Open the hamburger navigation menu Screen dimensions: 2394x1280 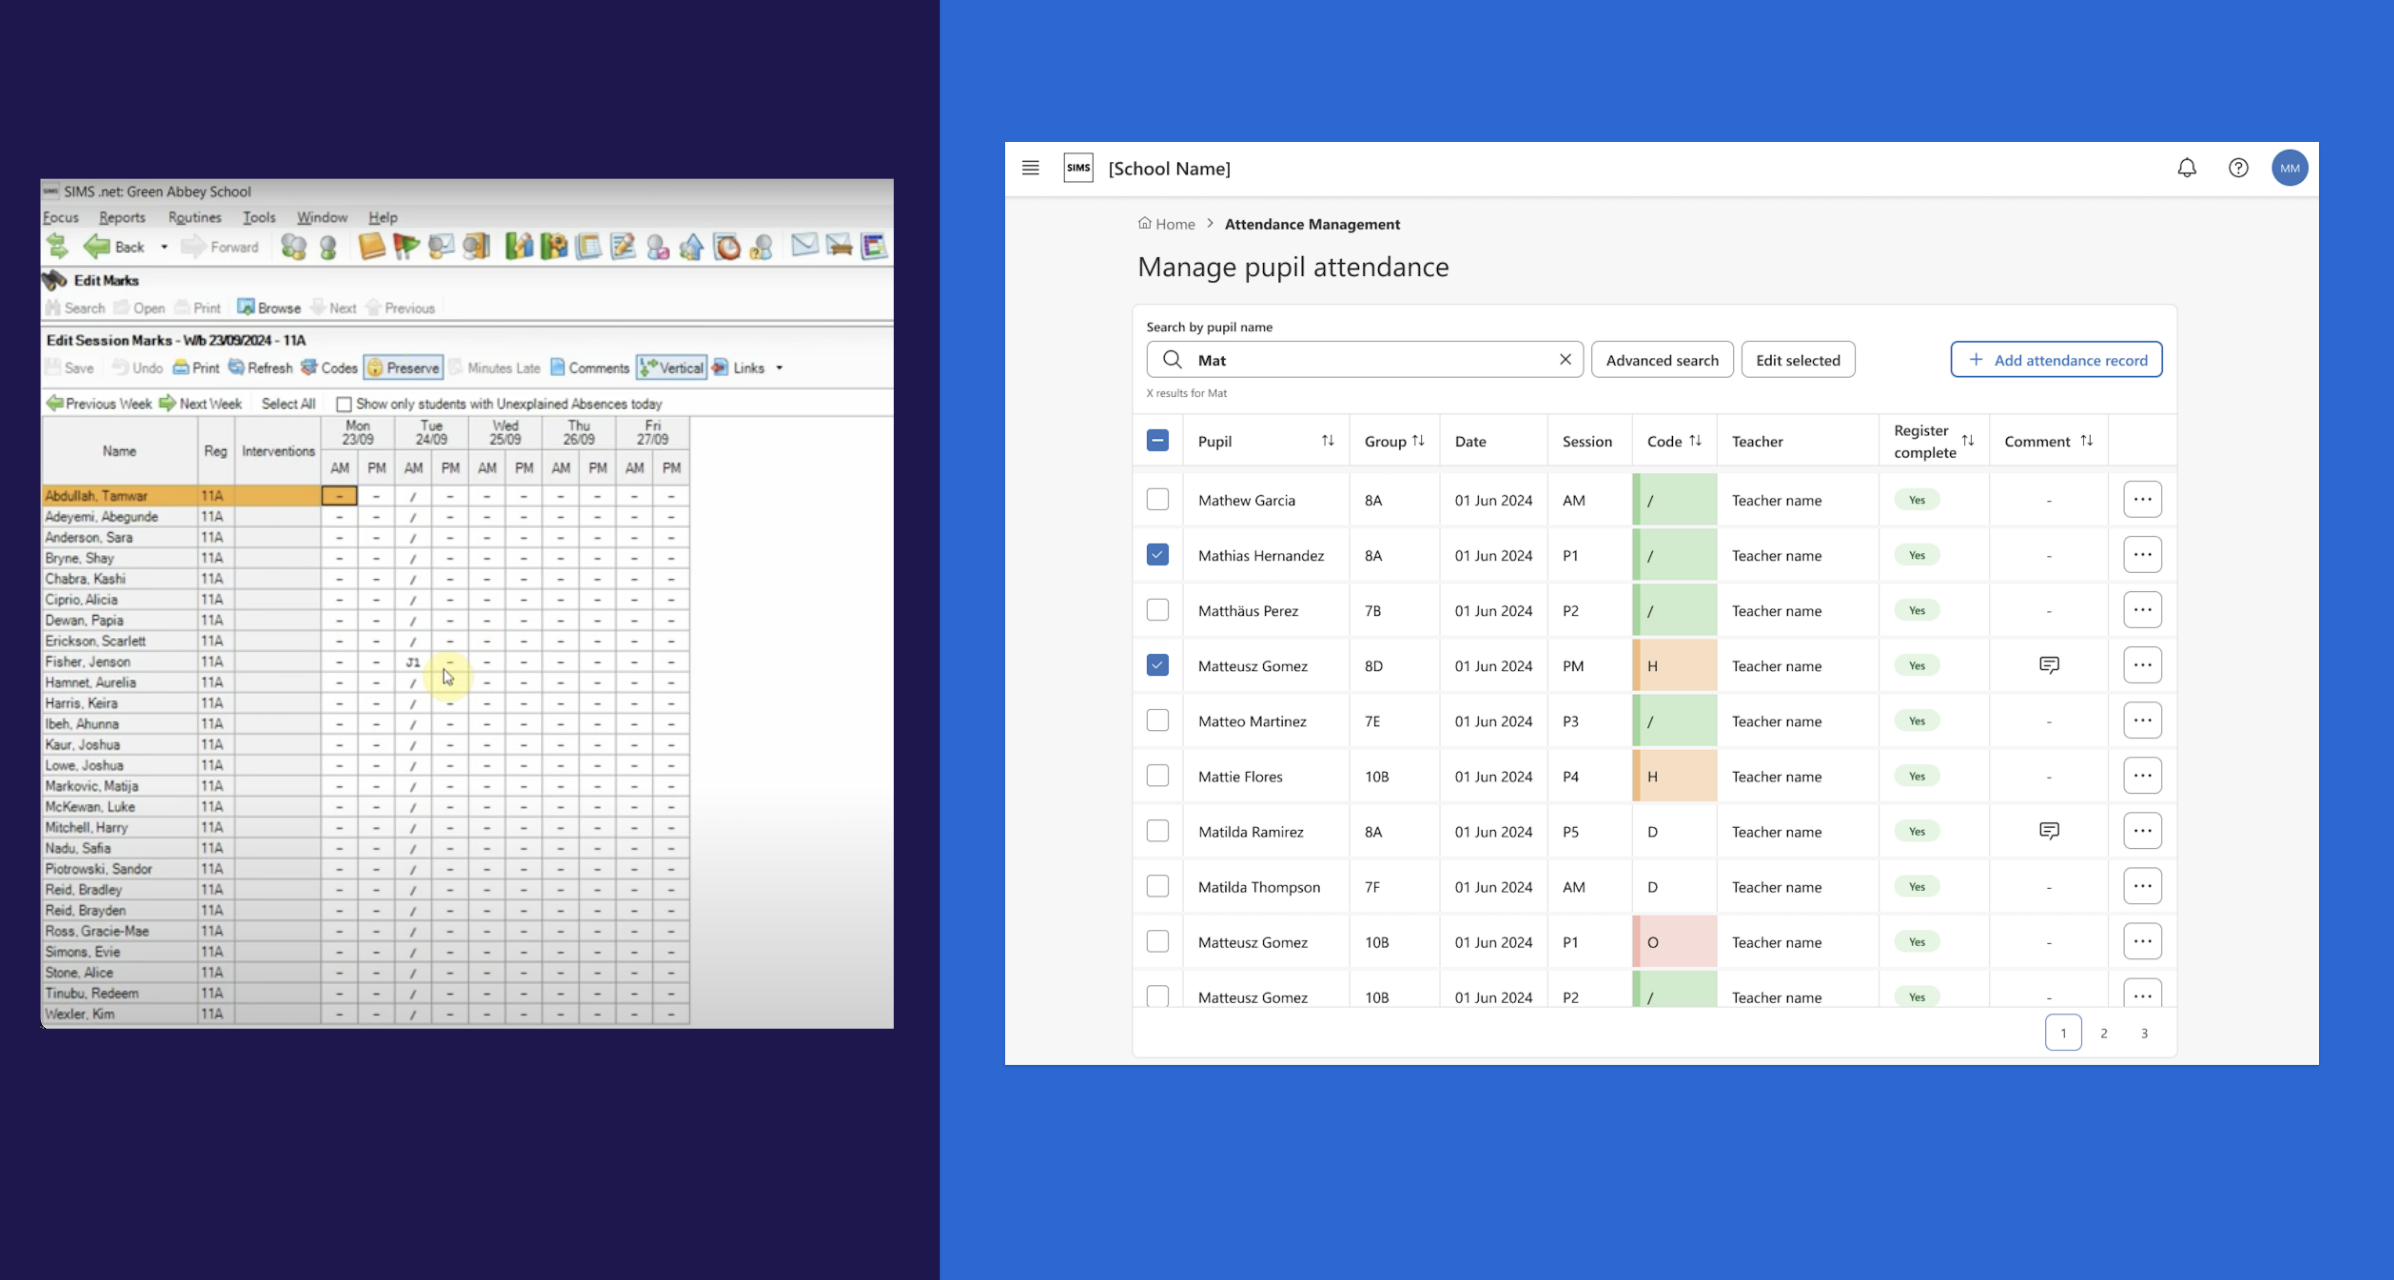tap(1030, 168)
